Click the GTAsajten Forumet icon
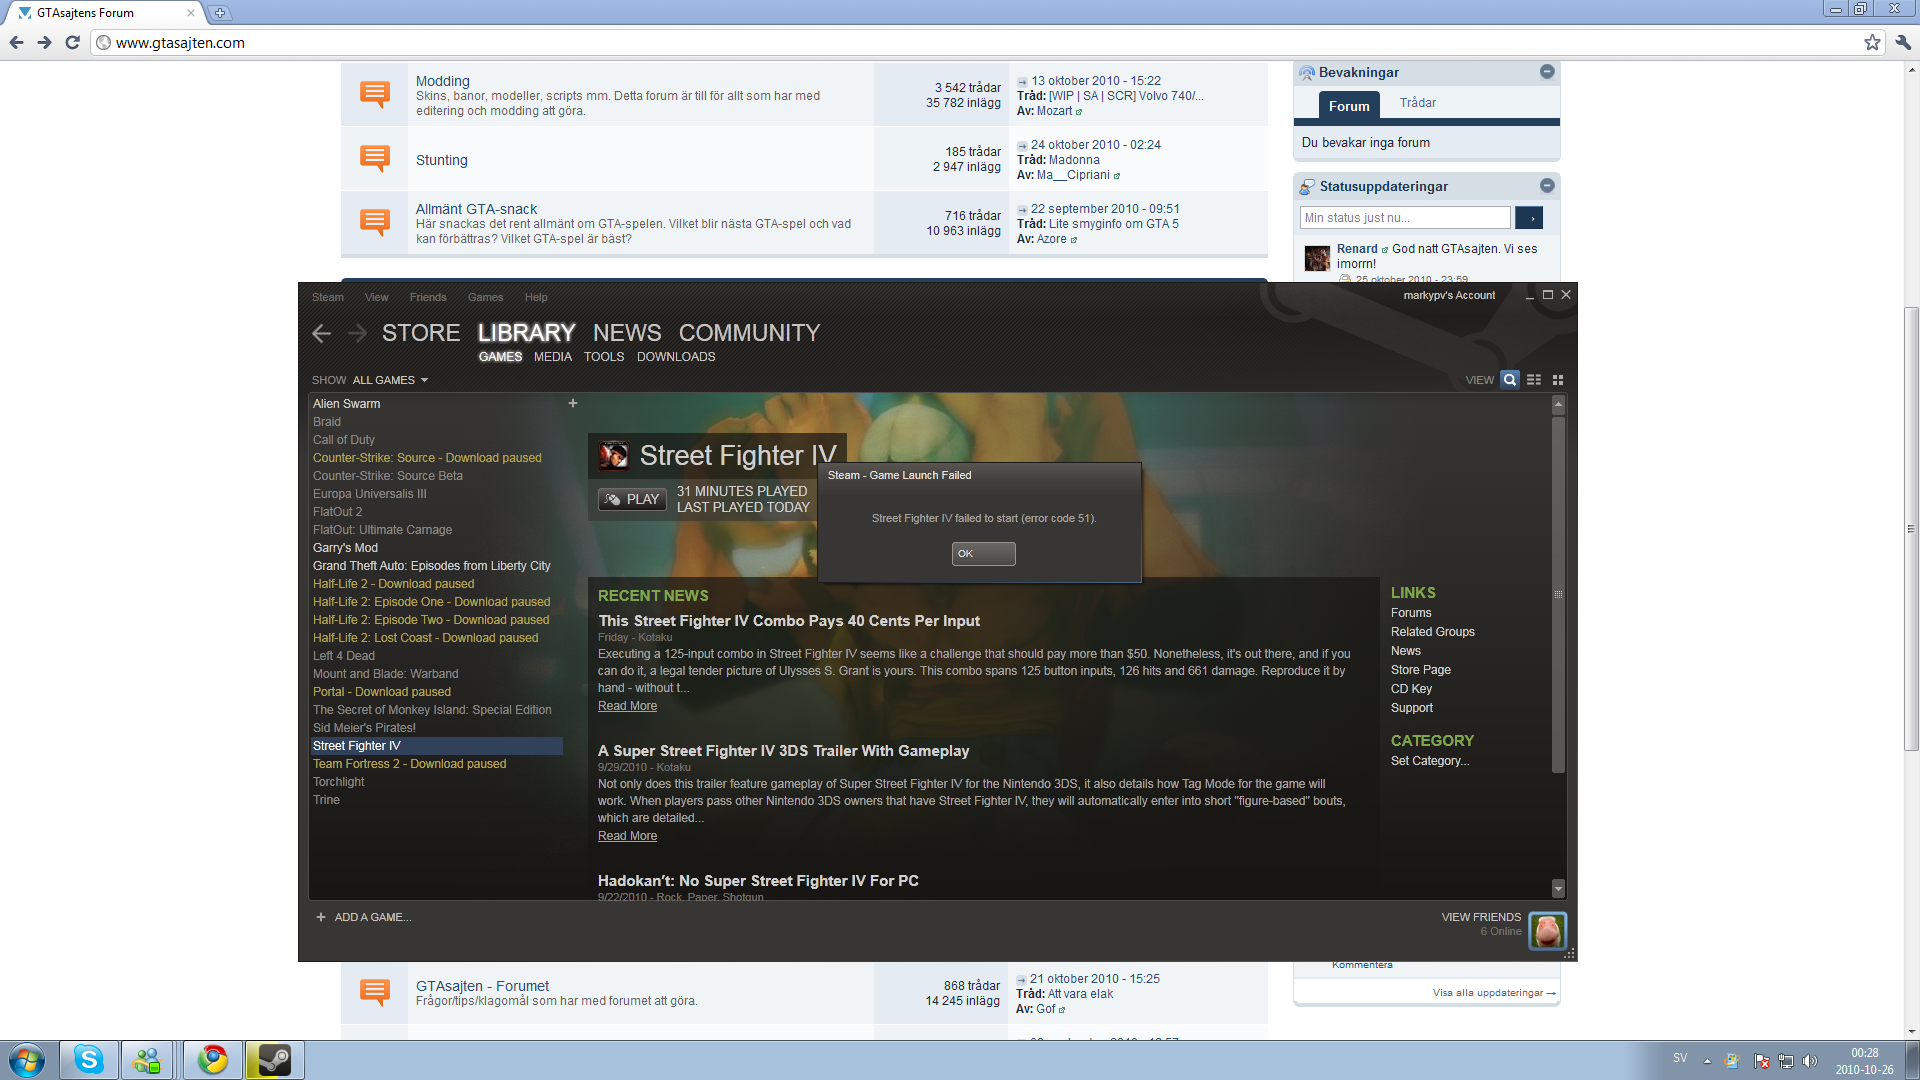 point(375,993)
